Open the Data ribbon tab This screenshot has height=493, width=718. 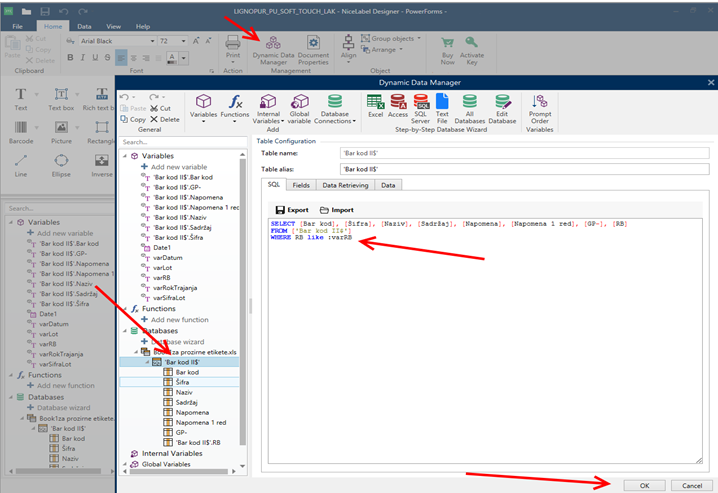click(x=84, y=27)
